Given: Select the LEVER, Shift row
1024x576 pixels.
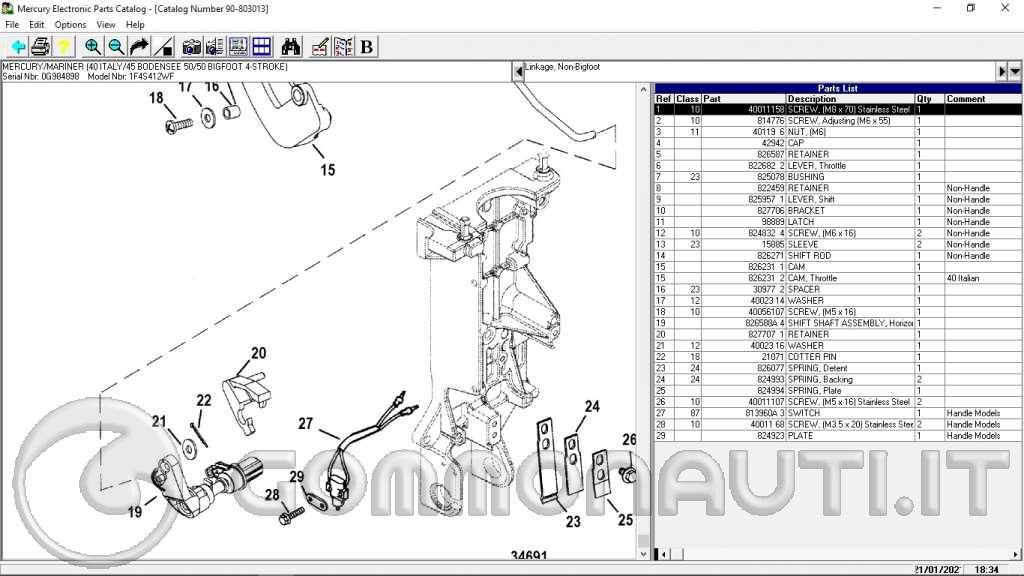Looking at the screenshot, I should click(x=838, y=199).
